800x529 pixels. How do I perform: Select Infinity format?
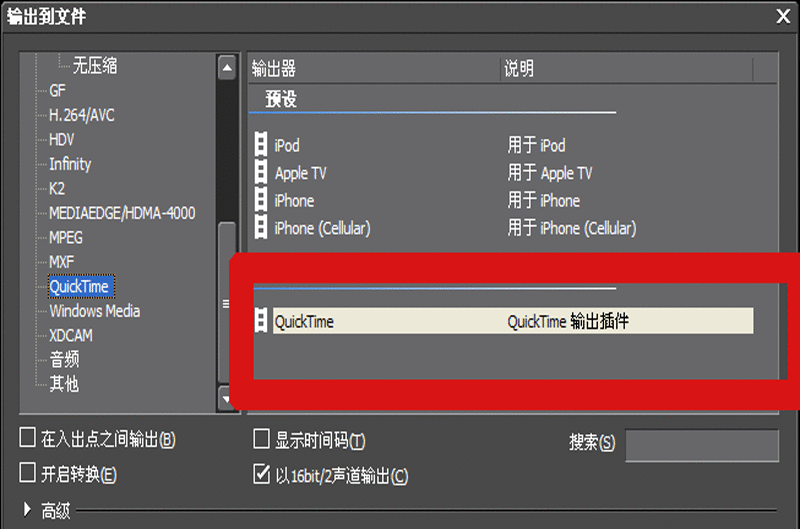[70, 164]
